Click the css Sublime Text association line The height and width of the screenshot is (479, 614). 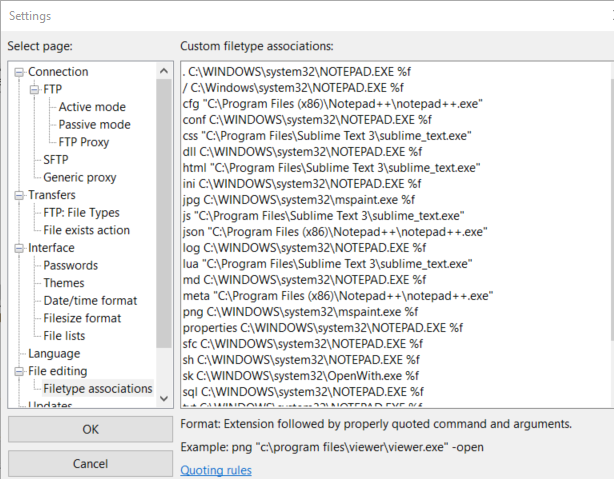click(327, 136)
